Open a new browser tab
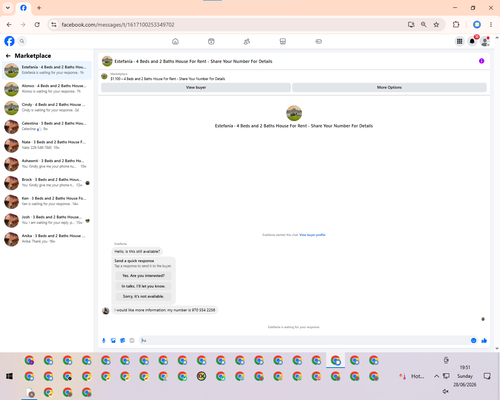 [39, 8]
